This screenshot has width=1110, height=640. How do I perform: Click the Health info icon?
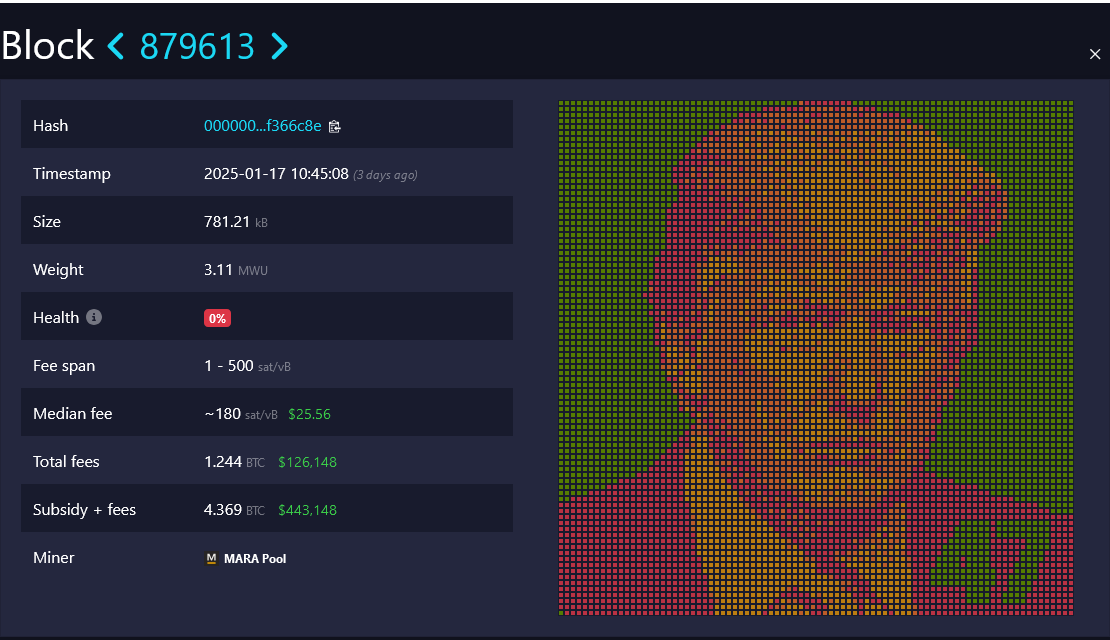point(94,317)
